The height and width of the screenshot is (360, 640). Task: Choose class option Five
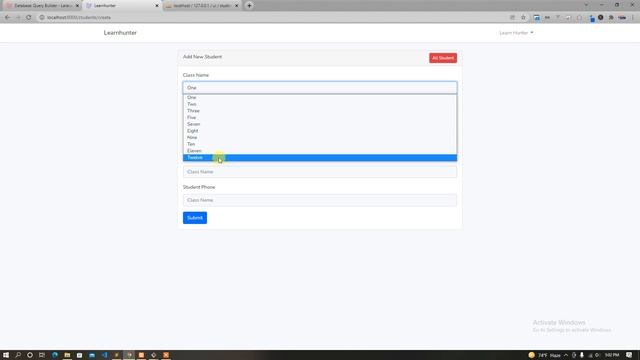click(x=320, y=118)
